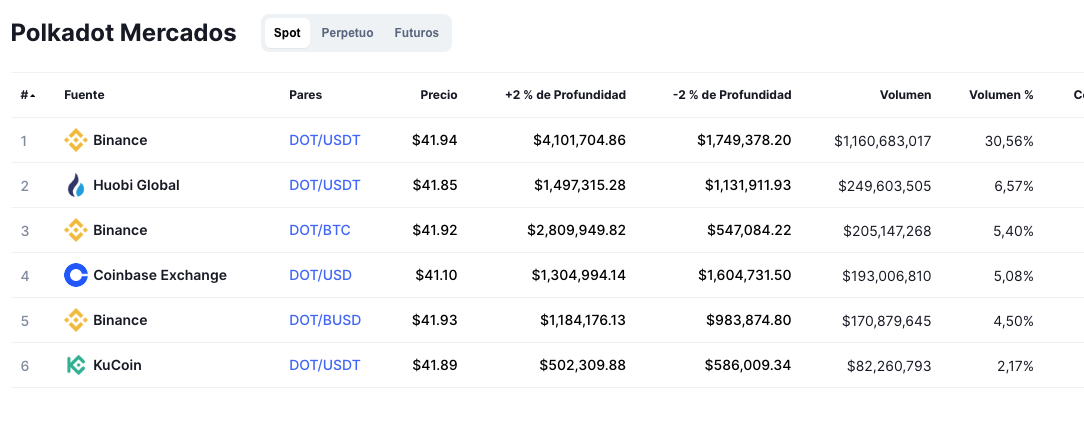Sort by the Precio column header

(x=438, y=95)
